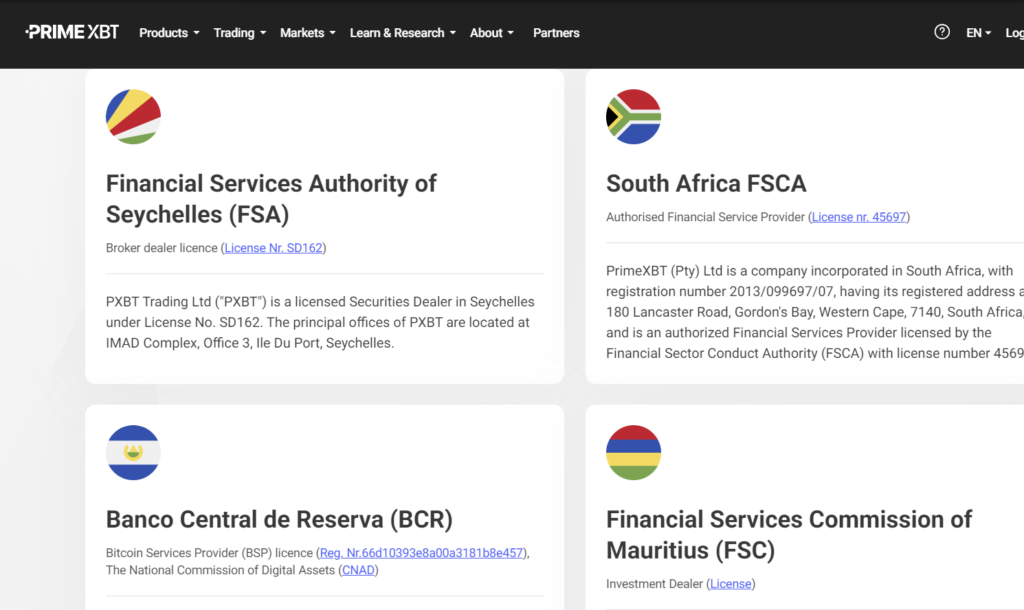Click the El Salvador flag icon
The width and height of the screenshot is (1024, 610).
click(133, 453)
